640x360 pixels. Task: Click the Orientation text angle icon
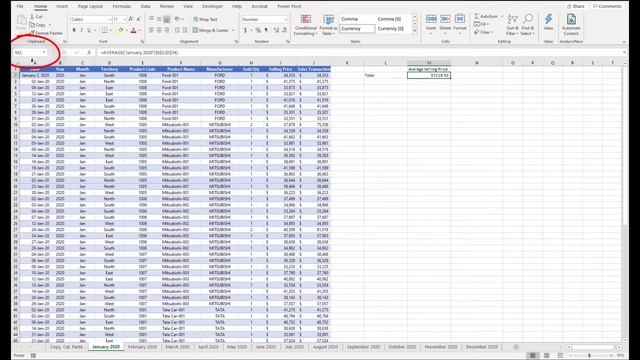click(x=178, y=19)
